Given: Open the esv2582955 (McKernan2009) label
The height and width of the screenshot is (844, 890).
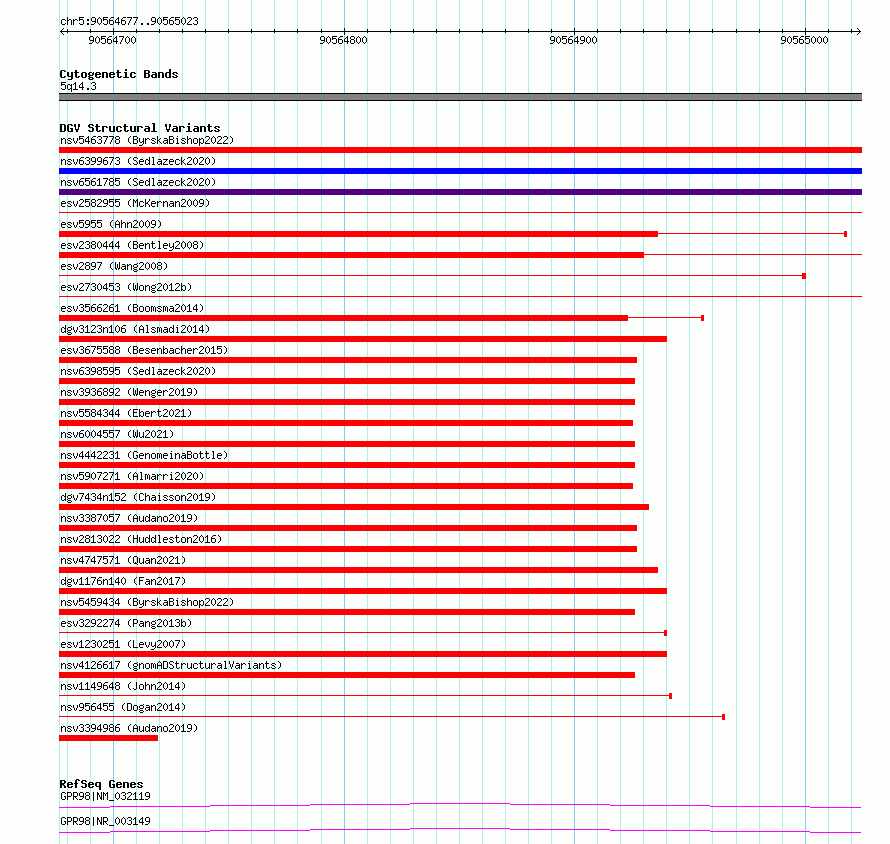Looking at the screenshot, I should coord(135,203).
